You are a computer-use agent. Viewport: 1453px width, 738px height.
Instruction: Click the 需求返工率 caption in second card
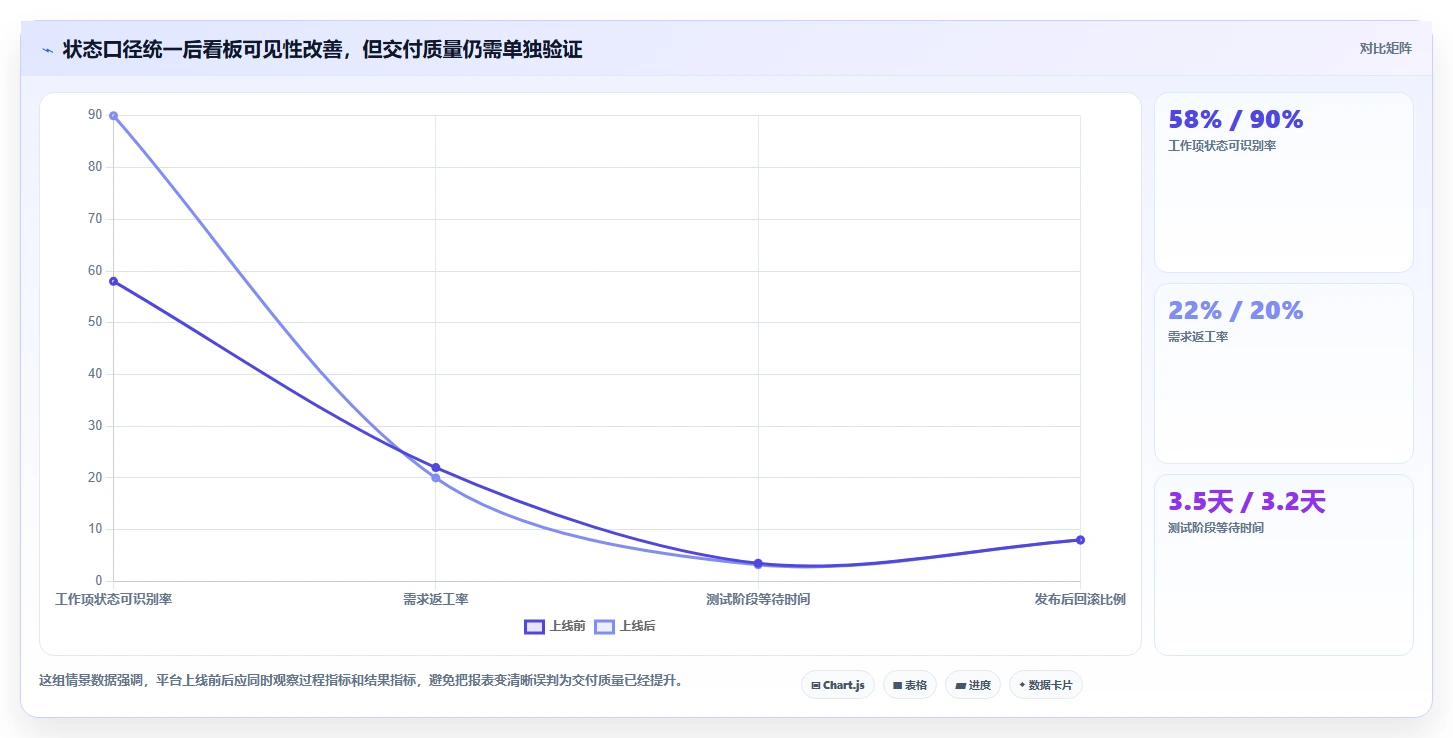[x=1198, y=337]
